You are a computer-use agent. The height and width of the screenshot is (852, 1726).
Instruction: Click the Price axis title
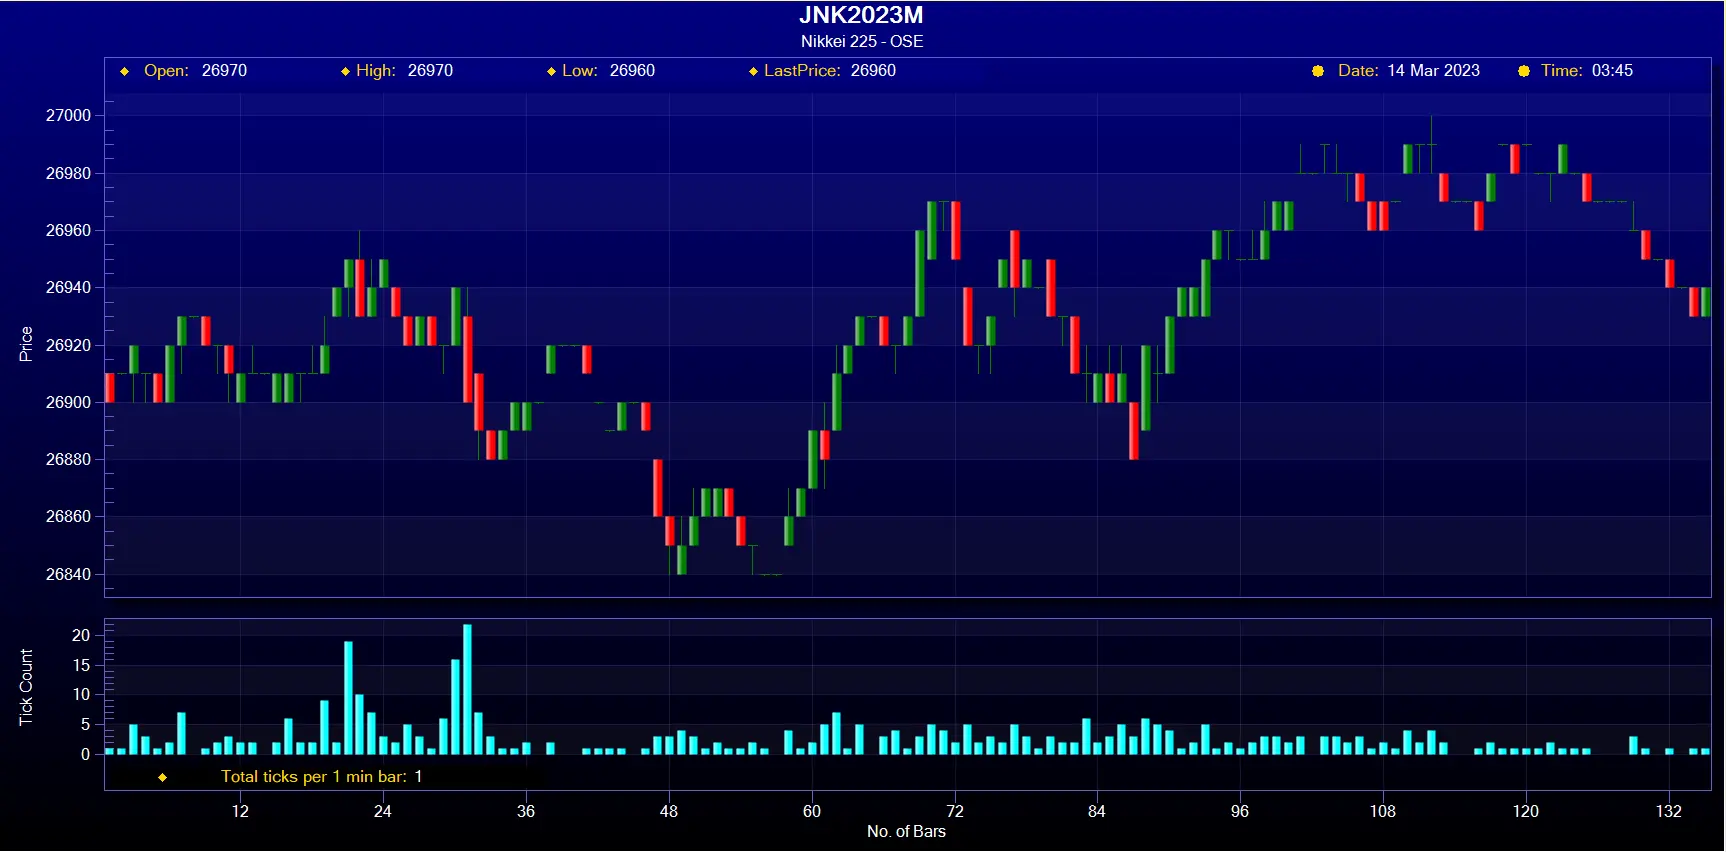pos(26,344)
